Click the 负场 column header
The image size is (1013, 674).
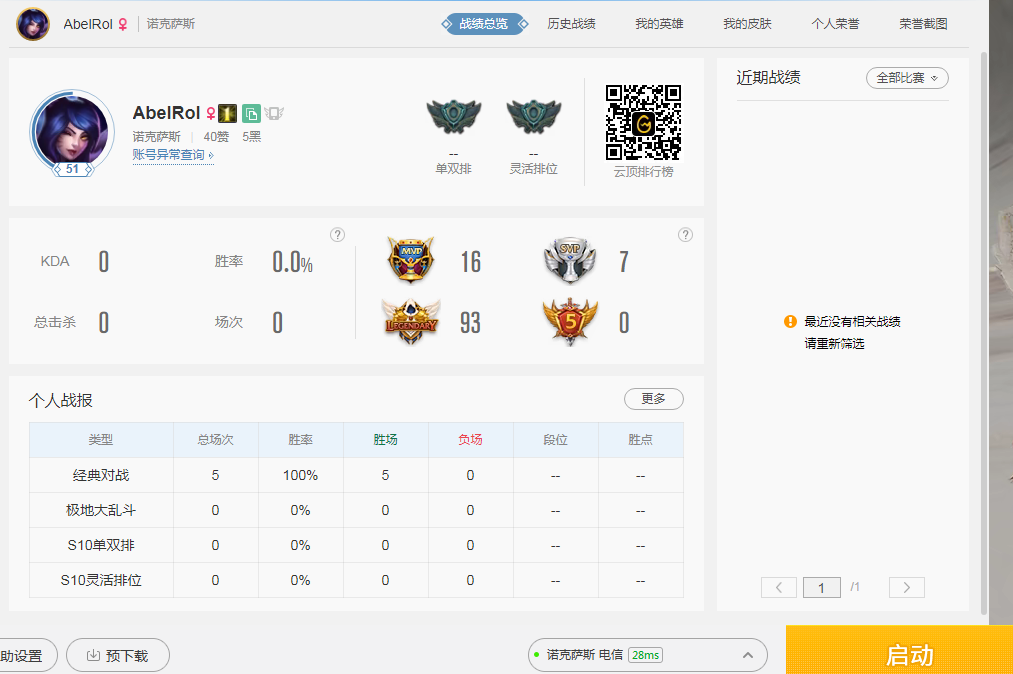(x=470, y=440)
